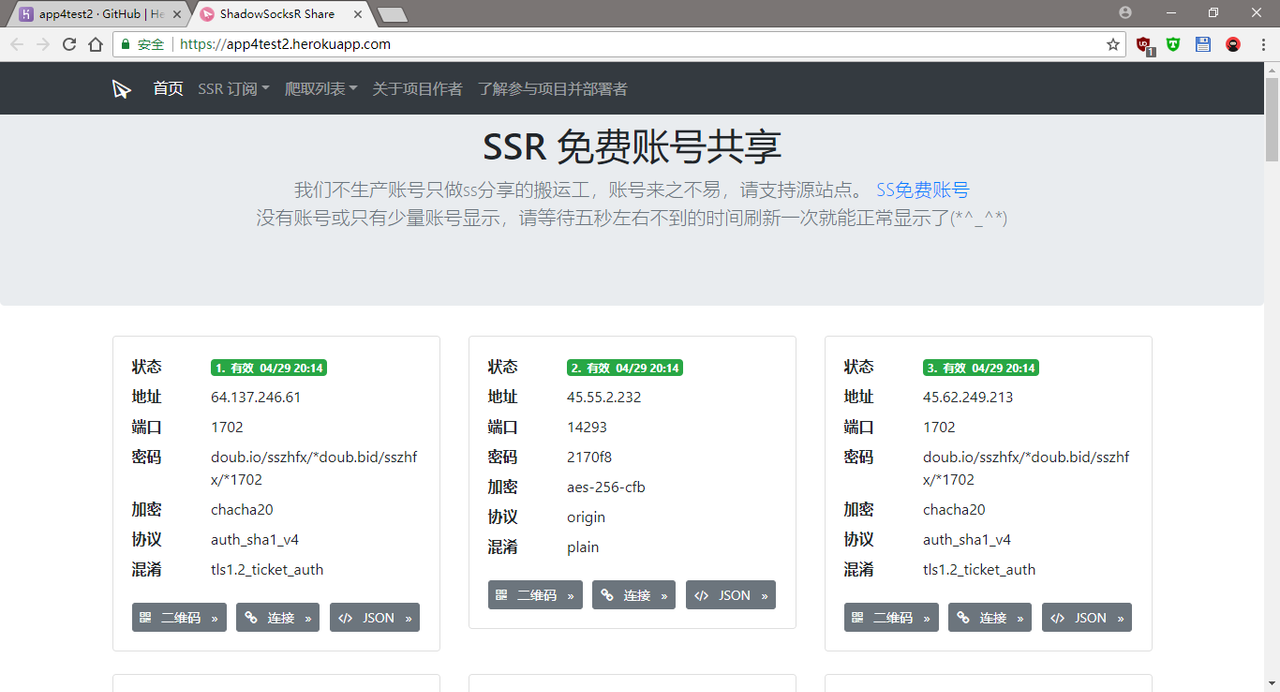Click 连接 button for account 1
This screenshot has height=692, width=1280.
[278, 618]
